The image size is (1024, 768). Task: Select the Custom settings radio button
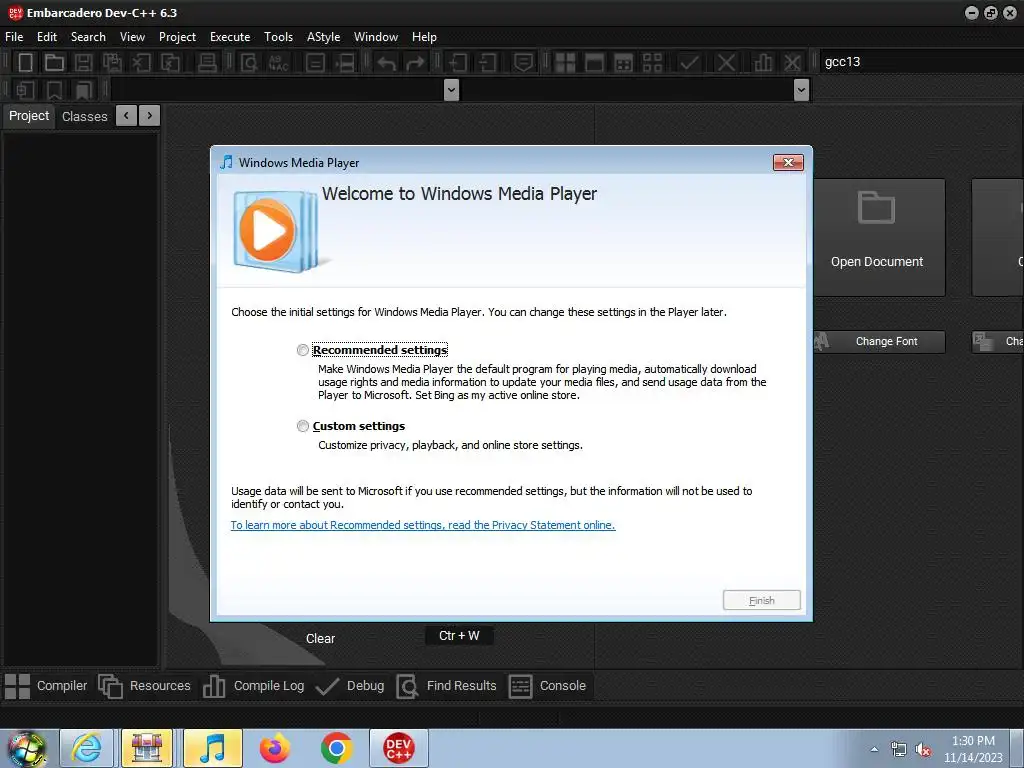point(302,426)
